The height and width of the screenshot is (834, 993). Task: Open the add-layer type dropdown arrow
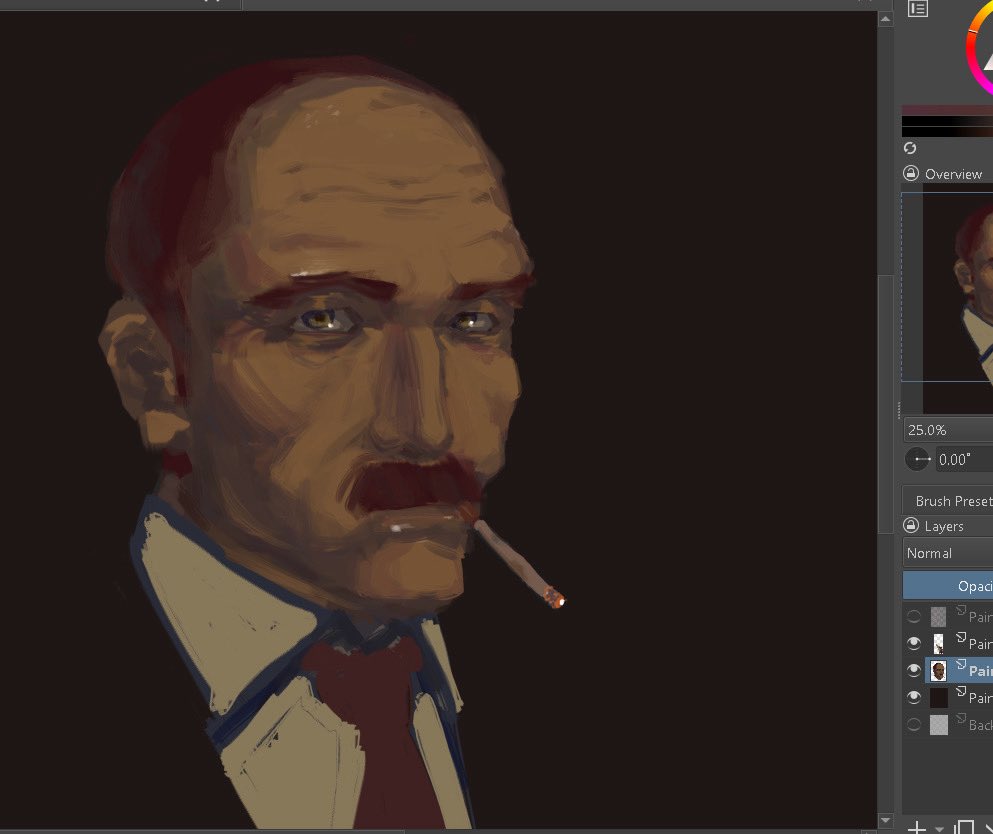coord(939,828)
